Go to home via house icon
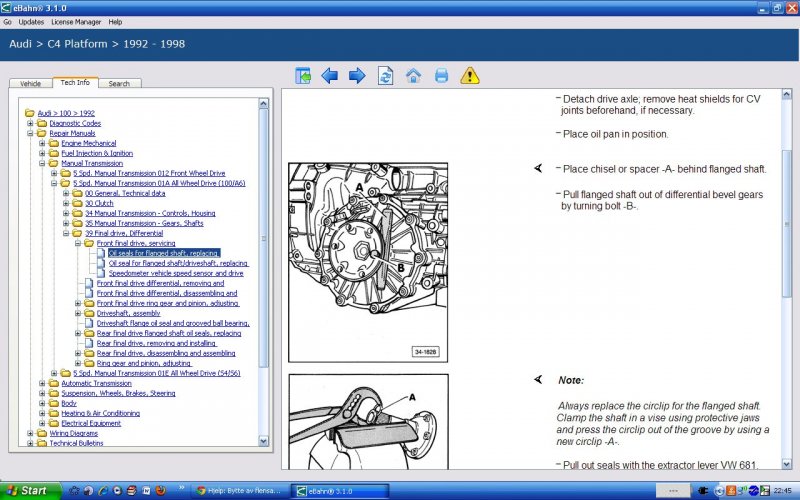This screenshot has height=500, width=800. [x=413, y=76]
